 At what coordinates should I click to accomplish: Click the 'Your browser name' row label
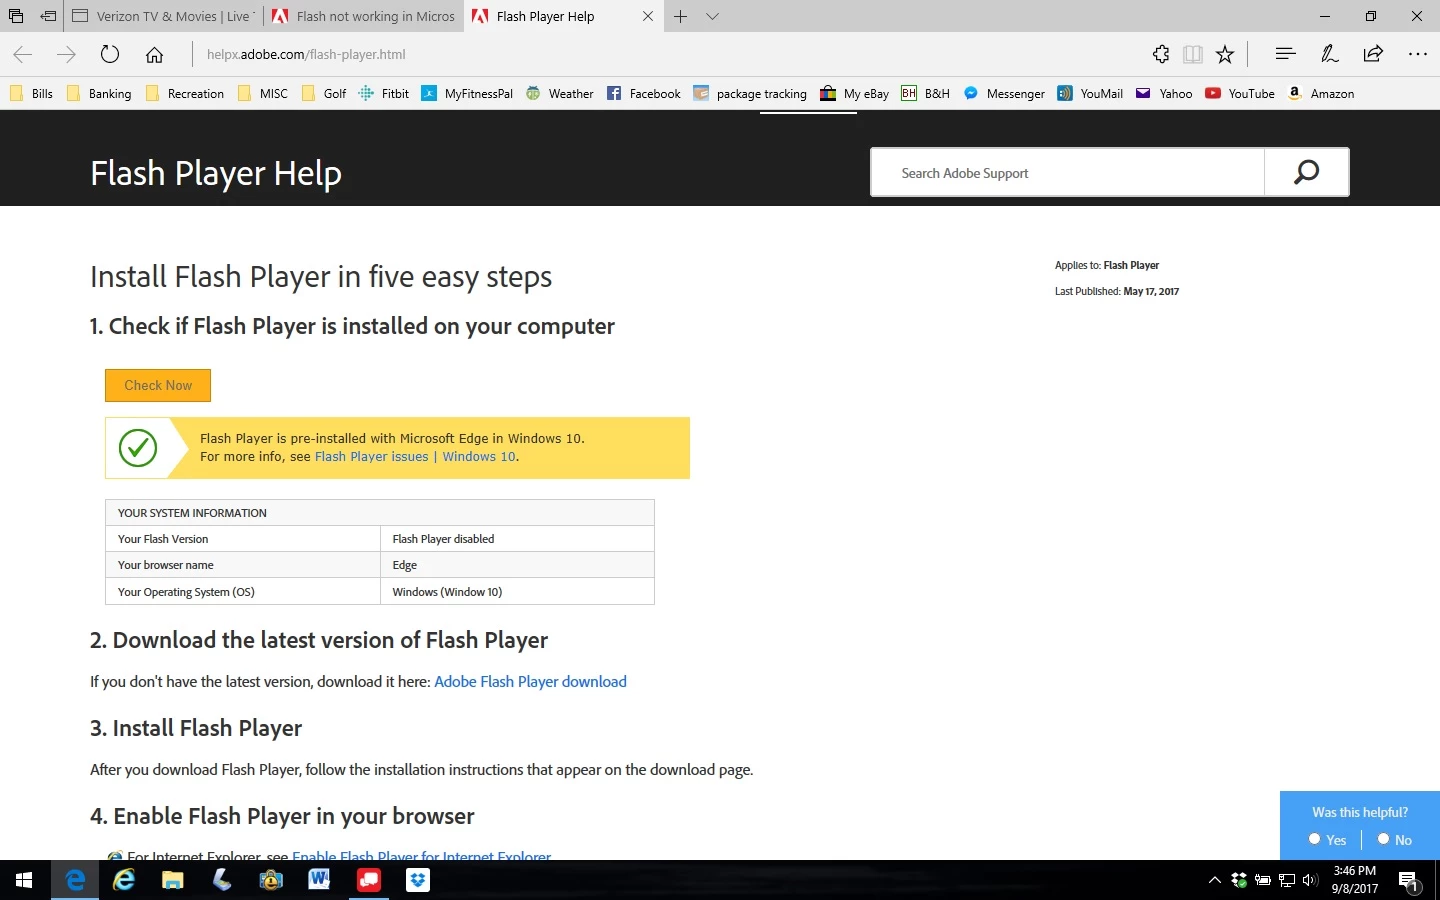166,565
